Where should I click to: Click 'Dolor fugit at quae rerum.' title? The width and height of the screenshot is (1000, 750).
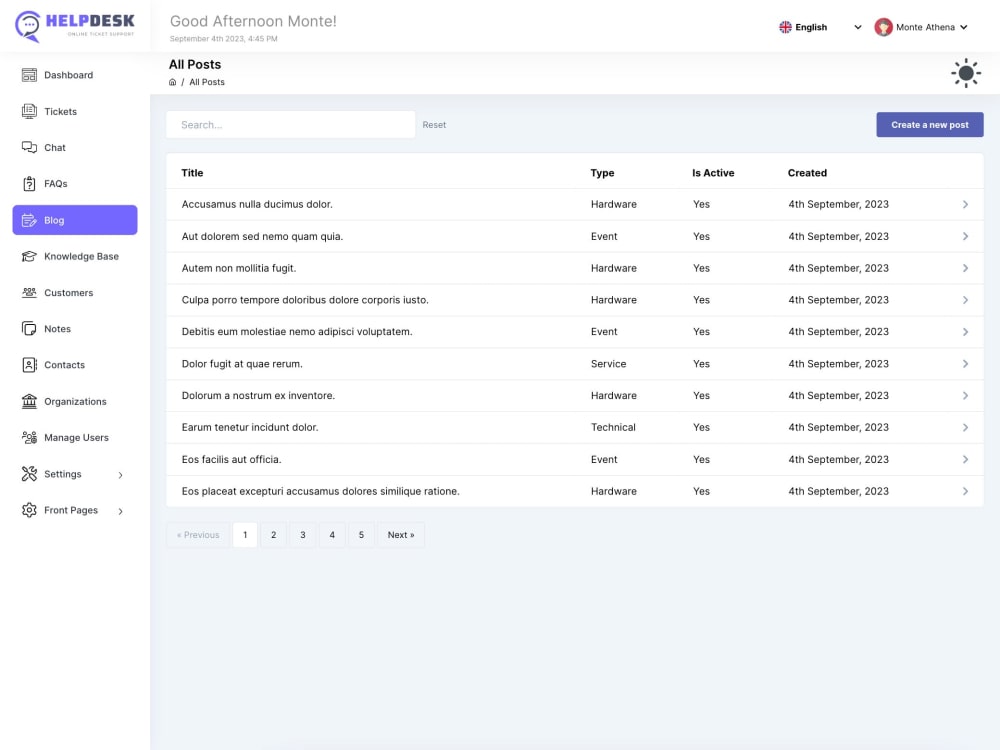point(242,364)
